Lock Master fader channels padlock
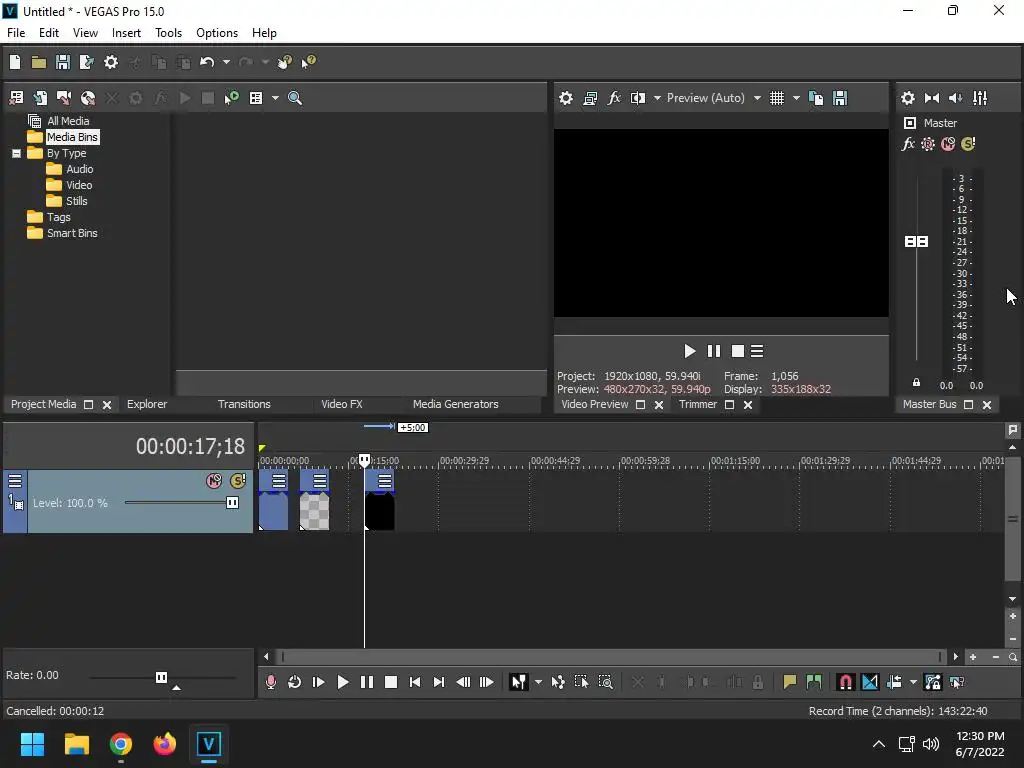Image resolution: width=1024 pixels, height=768 pixels. [916, 383]
